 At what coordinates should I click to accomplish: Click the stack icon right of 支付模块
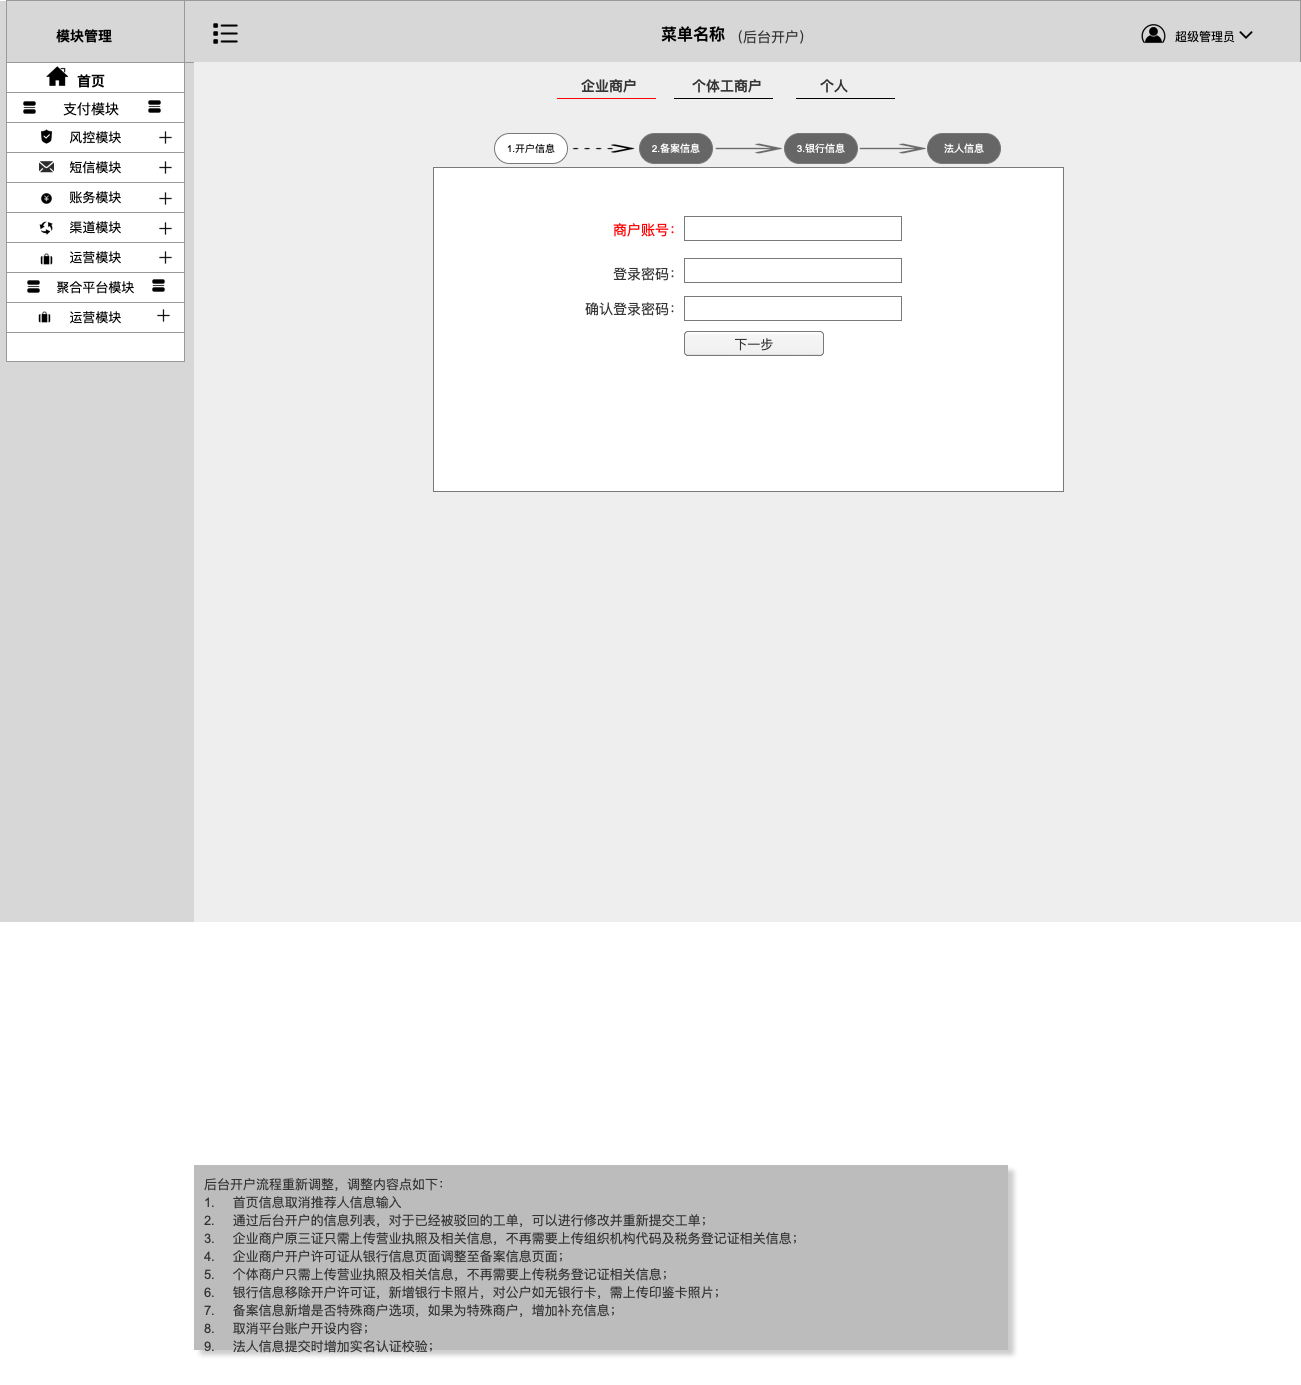click(155, 107)
